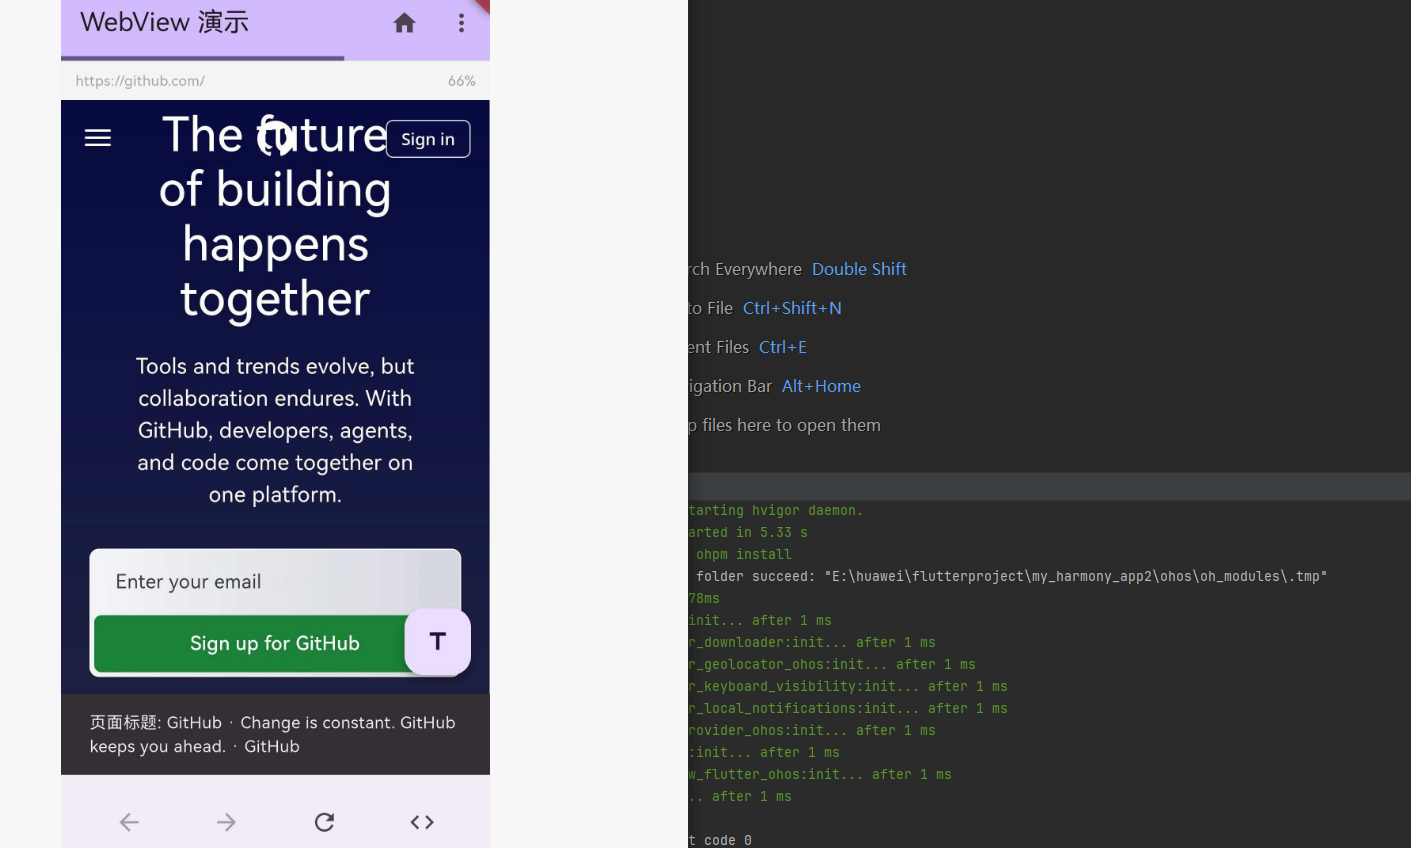Image resolution: width=1411 pixels, height=848 pixels.
Task: Click the '_keyboard_visibility:init' log line
Action: coord(848,686)
